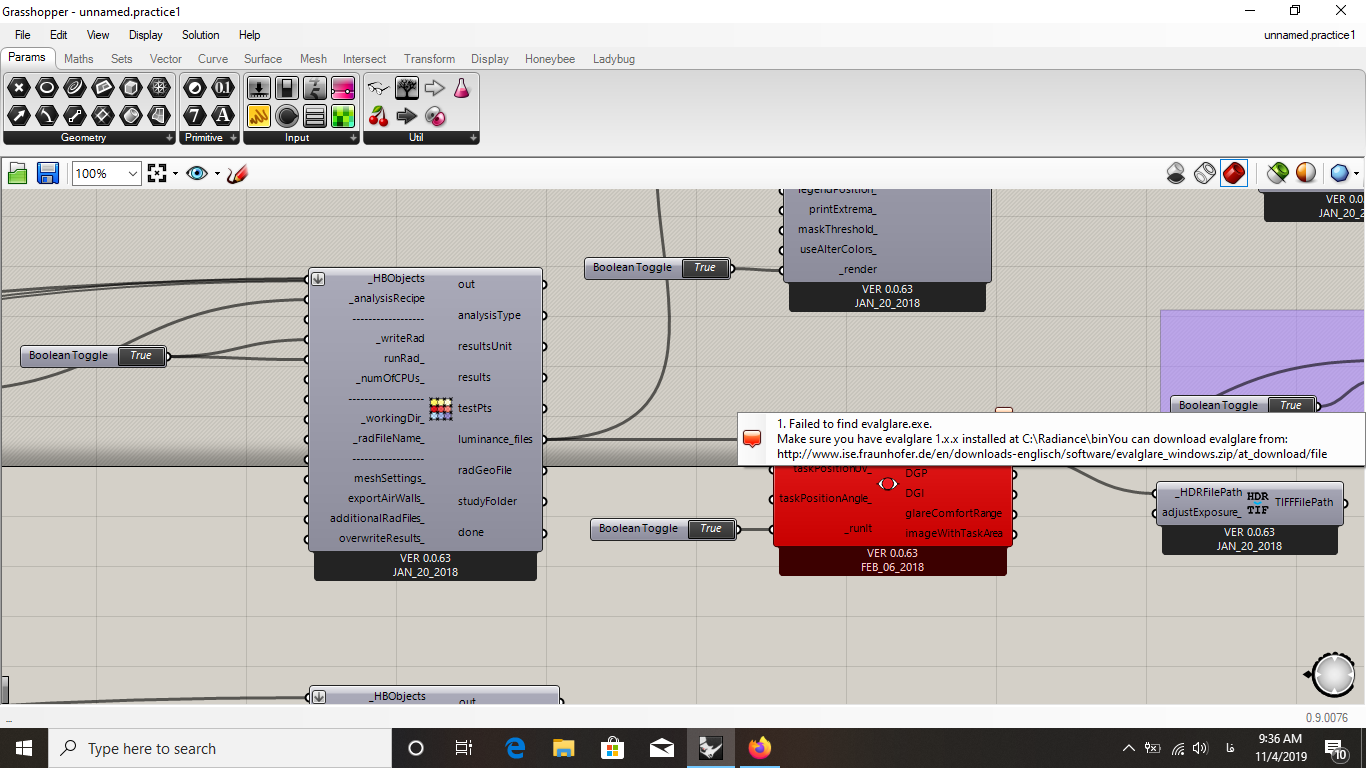Turn off Rhino preview with the first preview icon
This screenshot has height=768, width=1366.
1176,174
